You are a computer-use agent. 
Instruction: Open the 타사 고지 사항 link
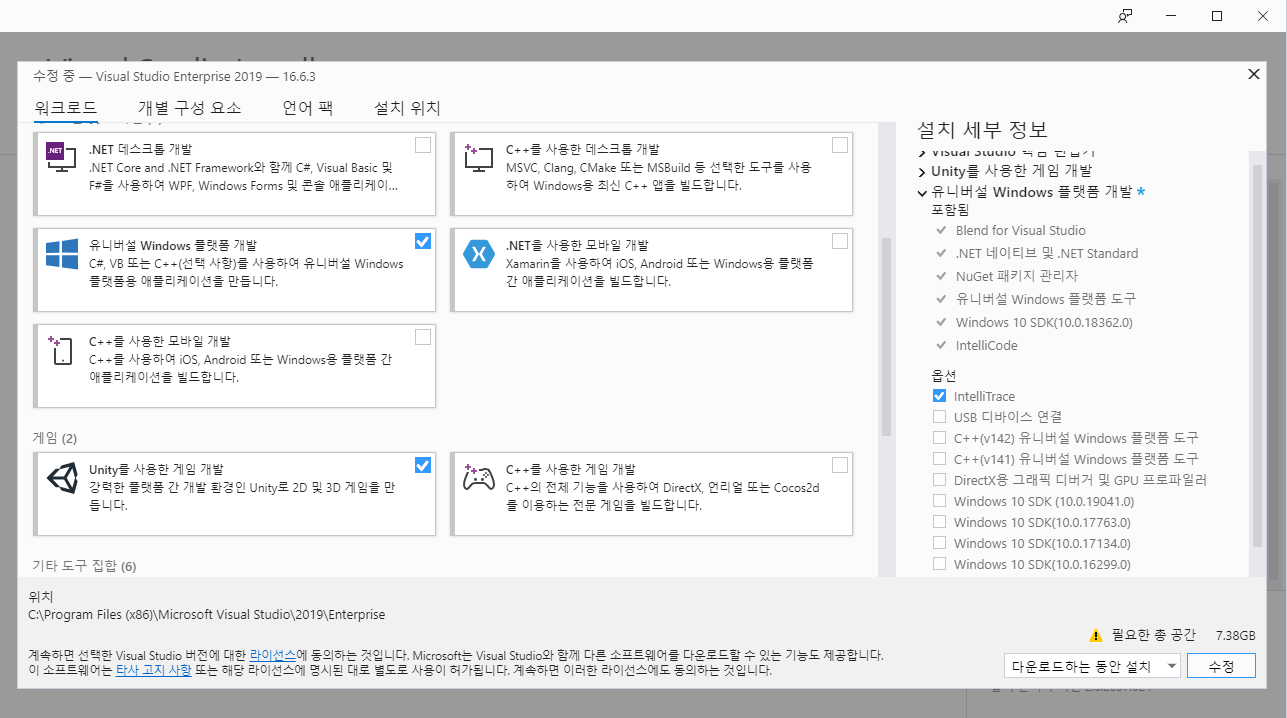pos(153,670)
